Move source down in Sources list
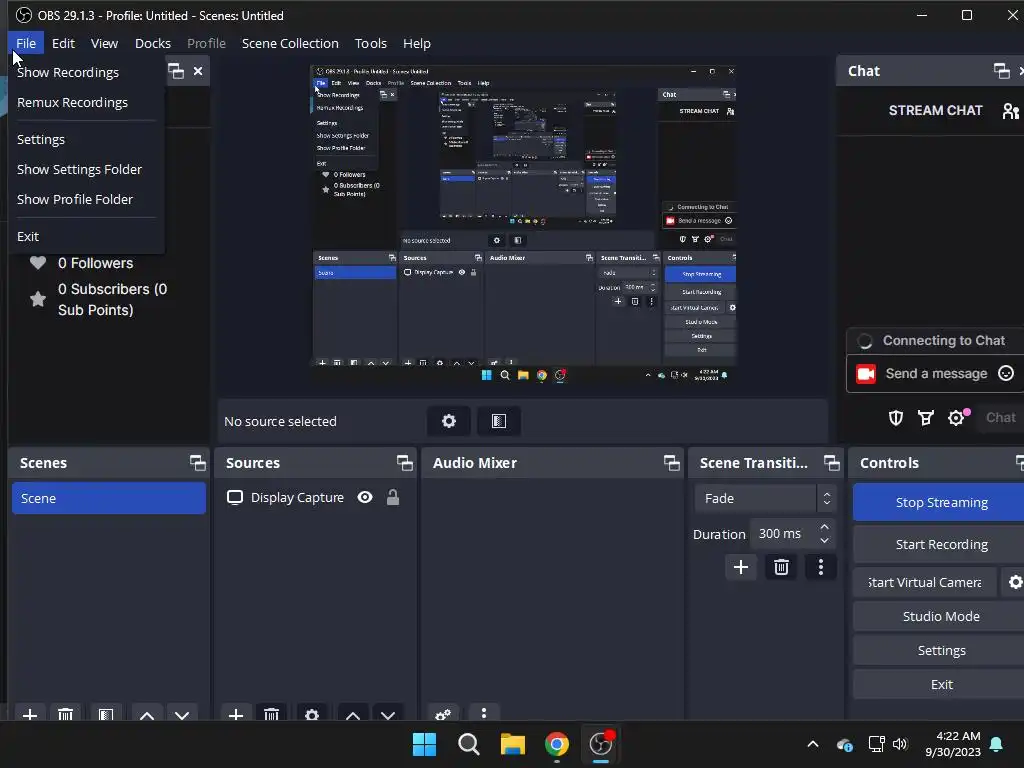This screenshot has height=768, width=1024. (x=388, y=715)
